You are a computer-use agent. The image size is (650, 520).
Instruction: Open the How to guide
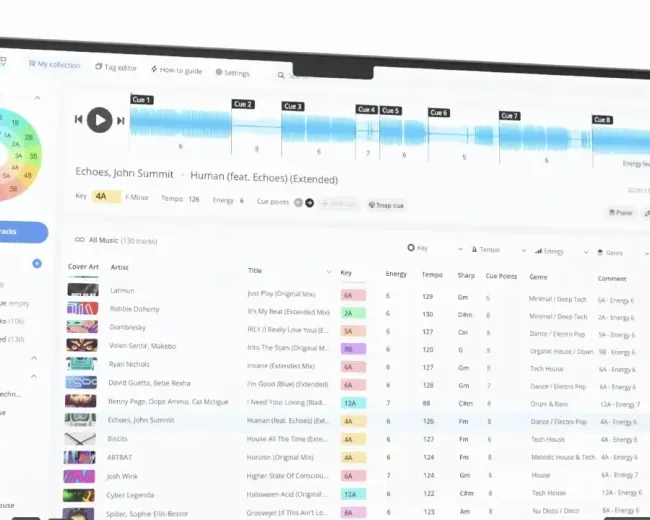(x=176, y=70)
